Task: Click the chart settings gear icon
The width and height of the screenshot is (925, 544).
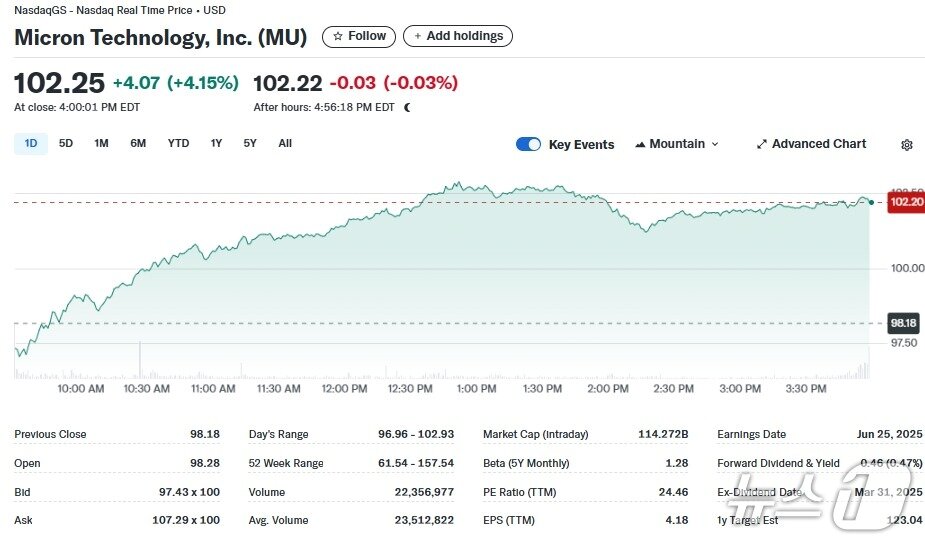Action: coord(906,145)
